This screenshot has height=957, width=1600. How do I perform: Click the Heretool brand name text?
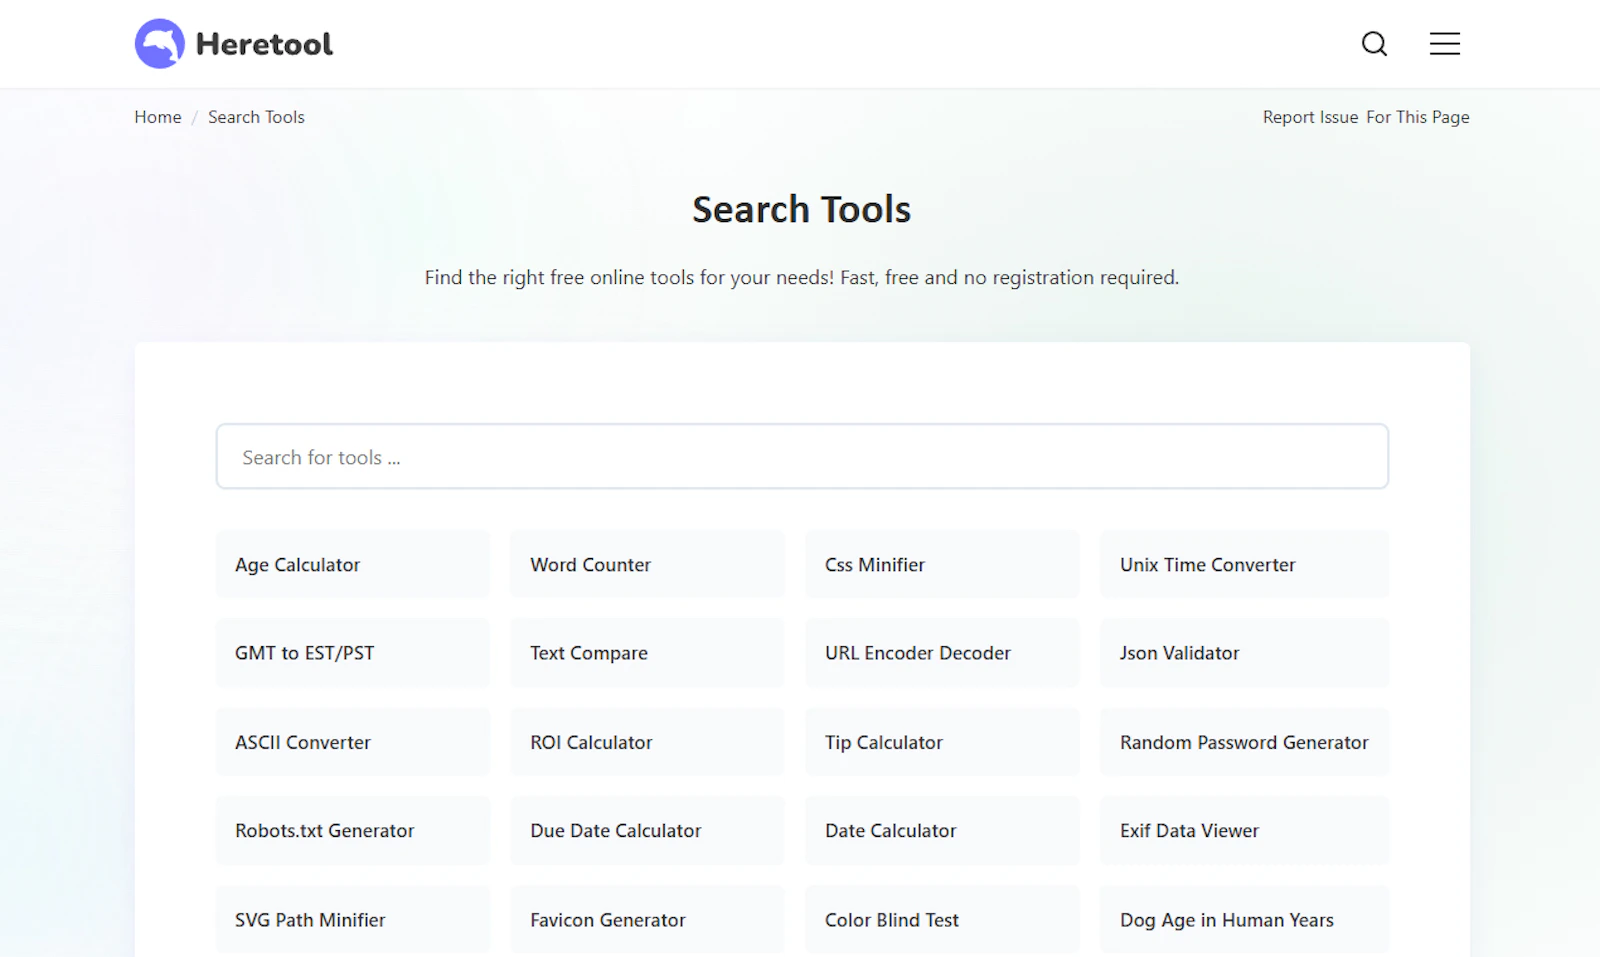(264, 44)
